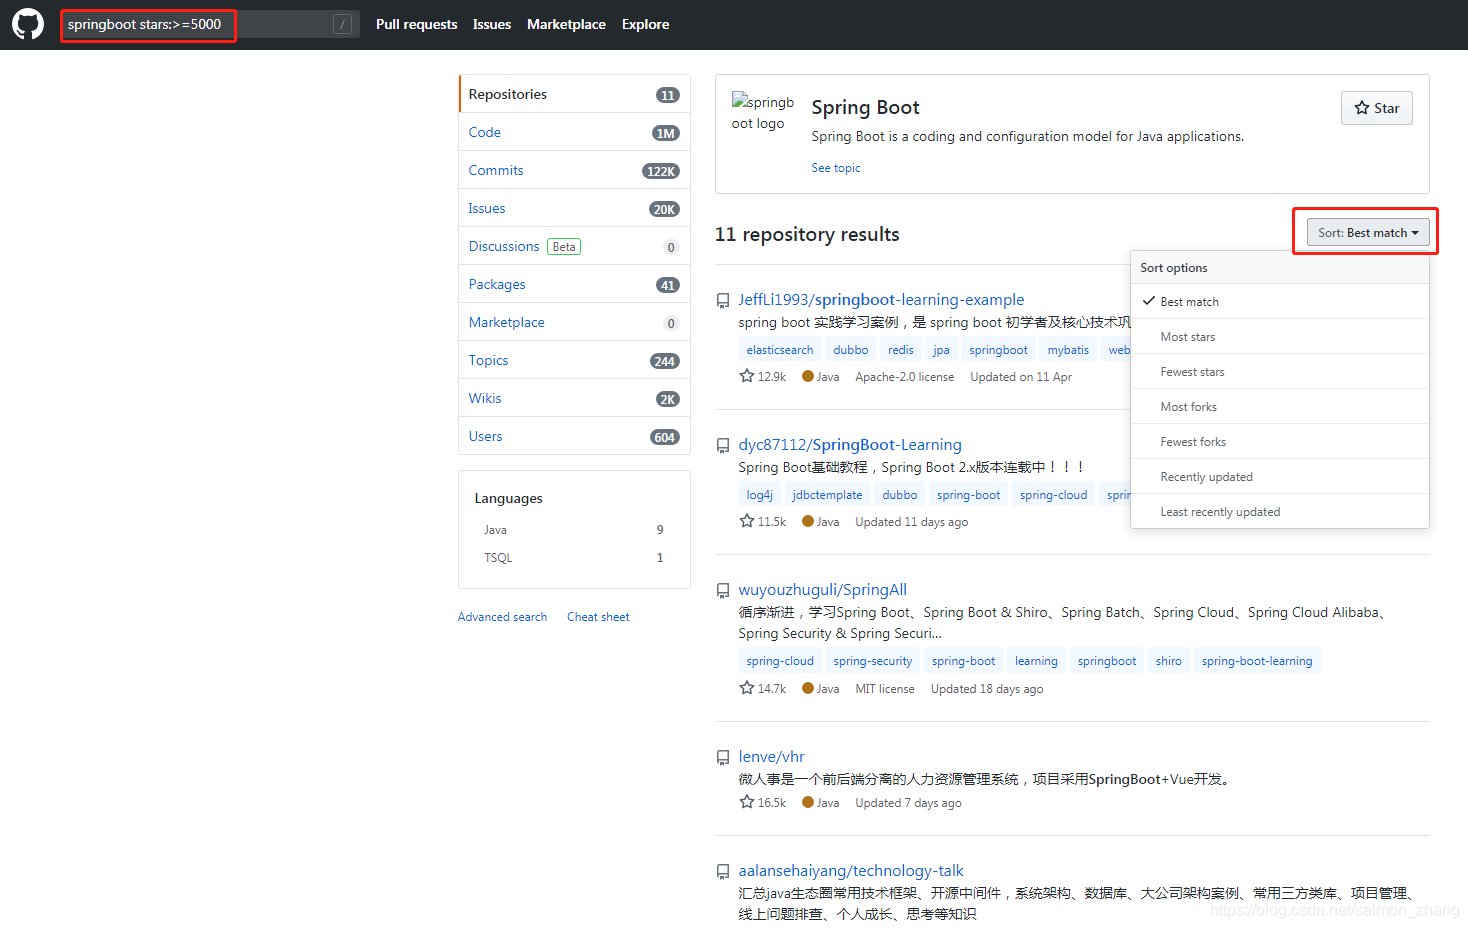This screenshot has width=1468, height=928.
Task: Open lenve/vhr repository
Action: click(x=771, y=756)
